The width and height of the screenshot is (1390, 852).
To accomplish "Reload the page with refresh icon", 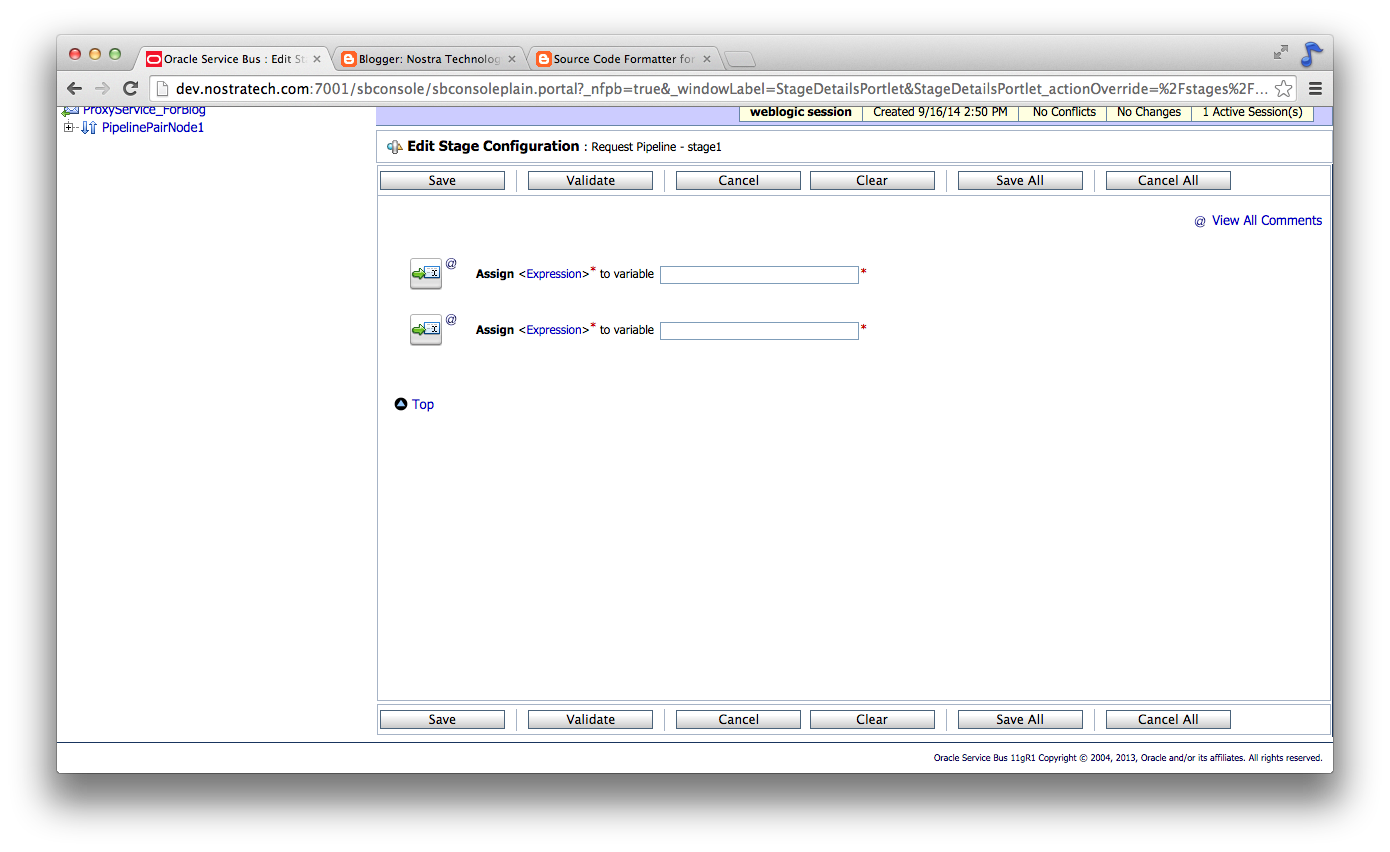I will (x=130, y=88).
